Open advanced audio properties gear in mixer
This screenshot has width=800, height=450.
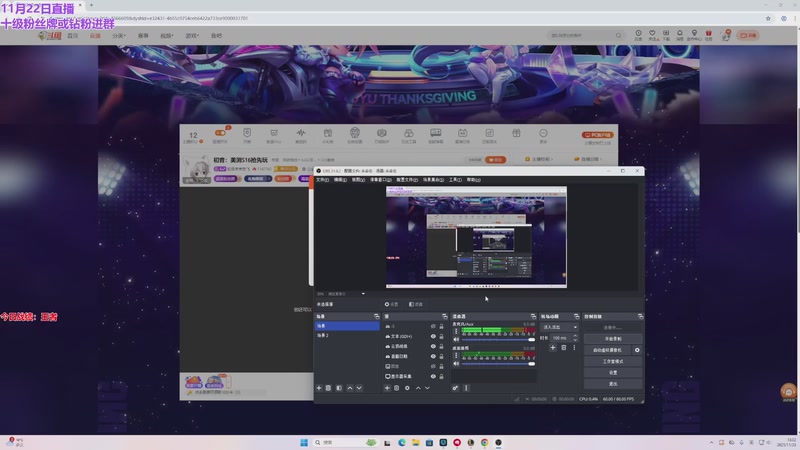pos(455,388)
